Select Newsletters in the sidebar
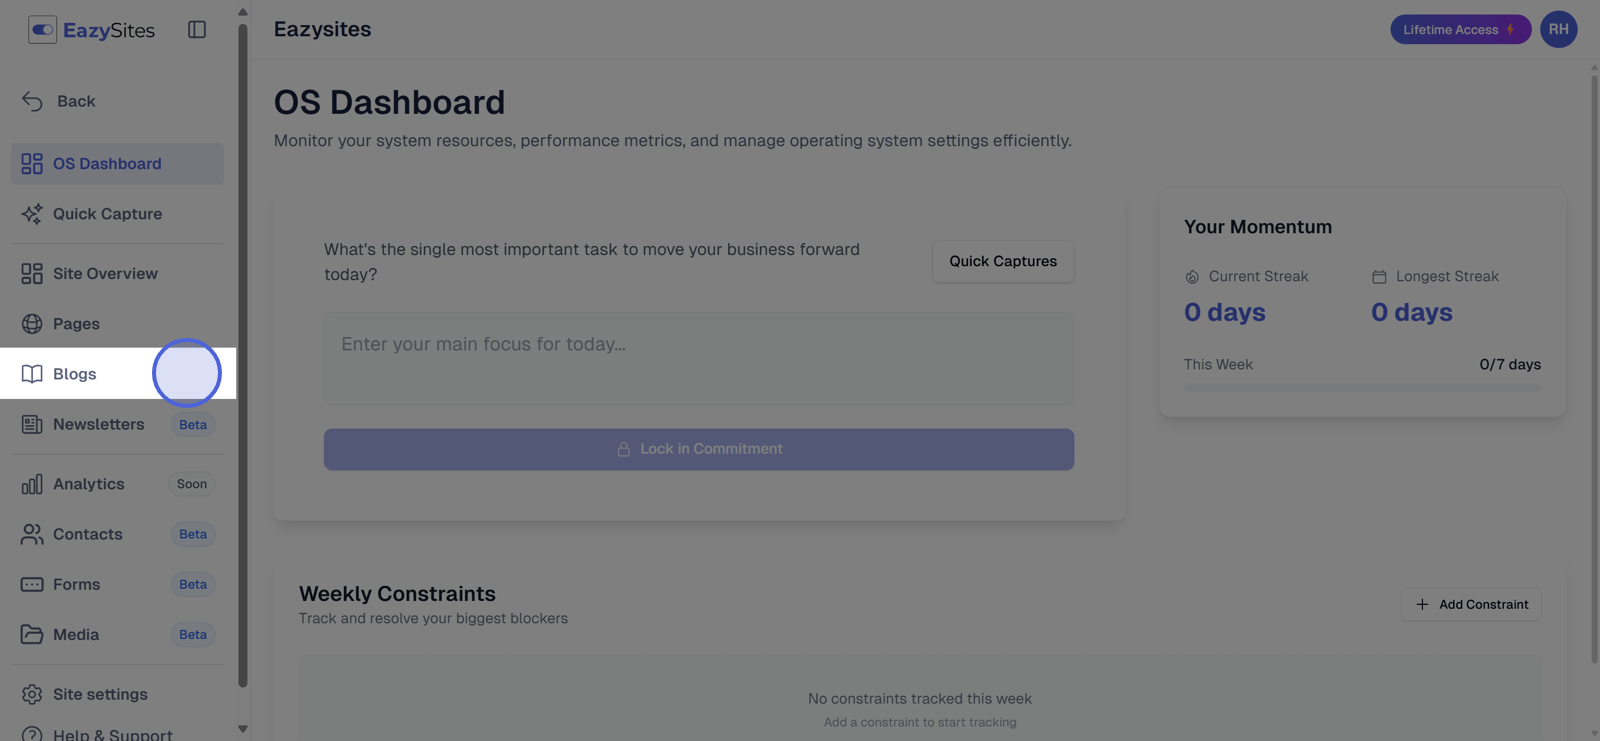The width and height of the screenshot is (1600, 741). click(x=98, y=424)
